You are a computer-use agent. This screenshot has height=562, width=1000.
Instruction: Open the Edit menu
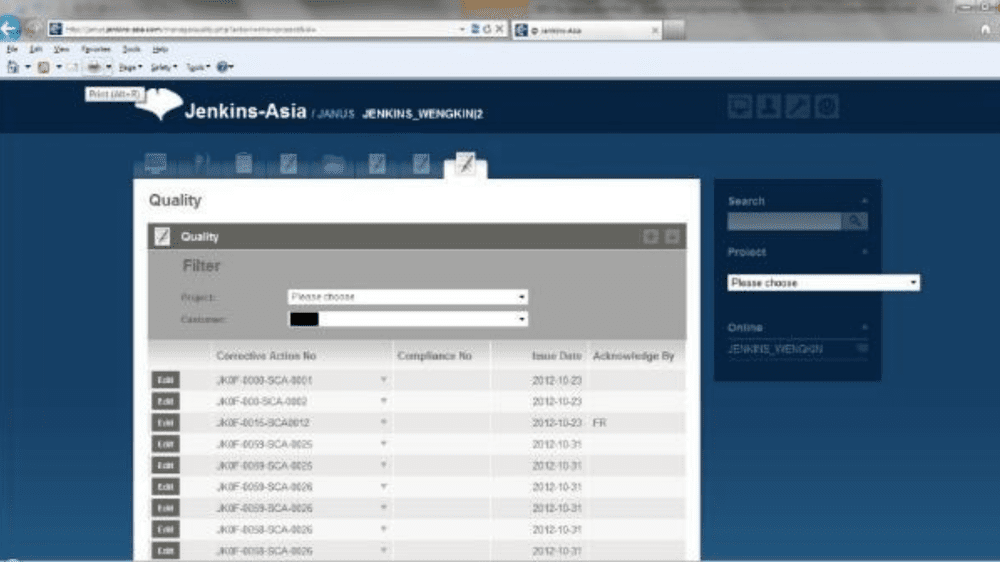[36, 49]
